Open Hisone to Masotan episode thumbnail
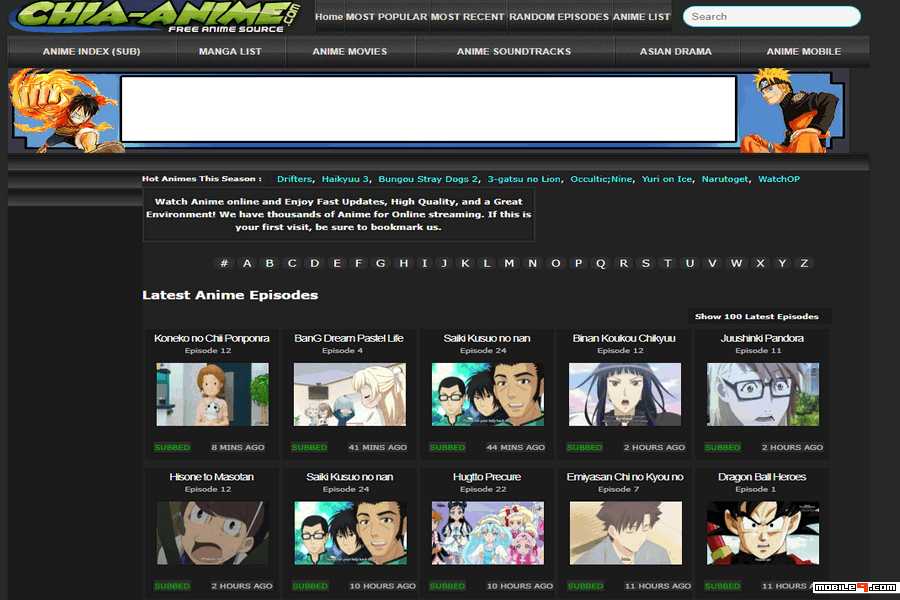This screenshot has height=600, width=900. pyautogui.click(x=212, y=533)
